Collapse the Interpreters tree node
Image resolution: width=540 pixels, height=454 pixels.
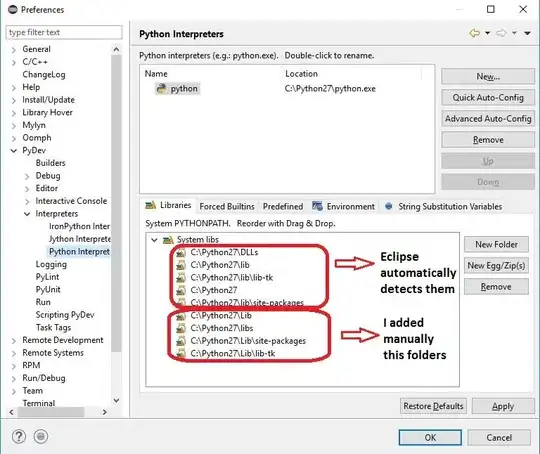pyautogui.click(x=27, y=214)
